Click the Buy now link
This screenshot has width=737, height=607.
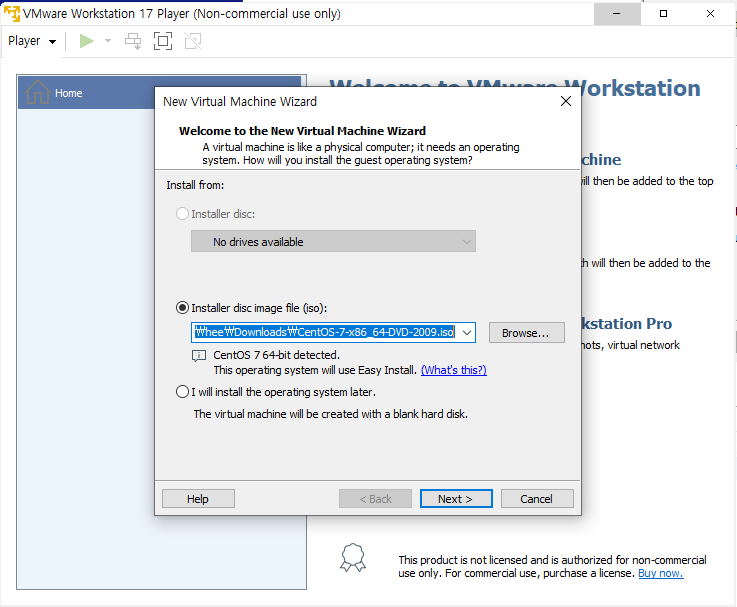click(x=660, y=573)
